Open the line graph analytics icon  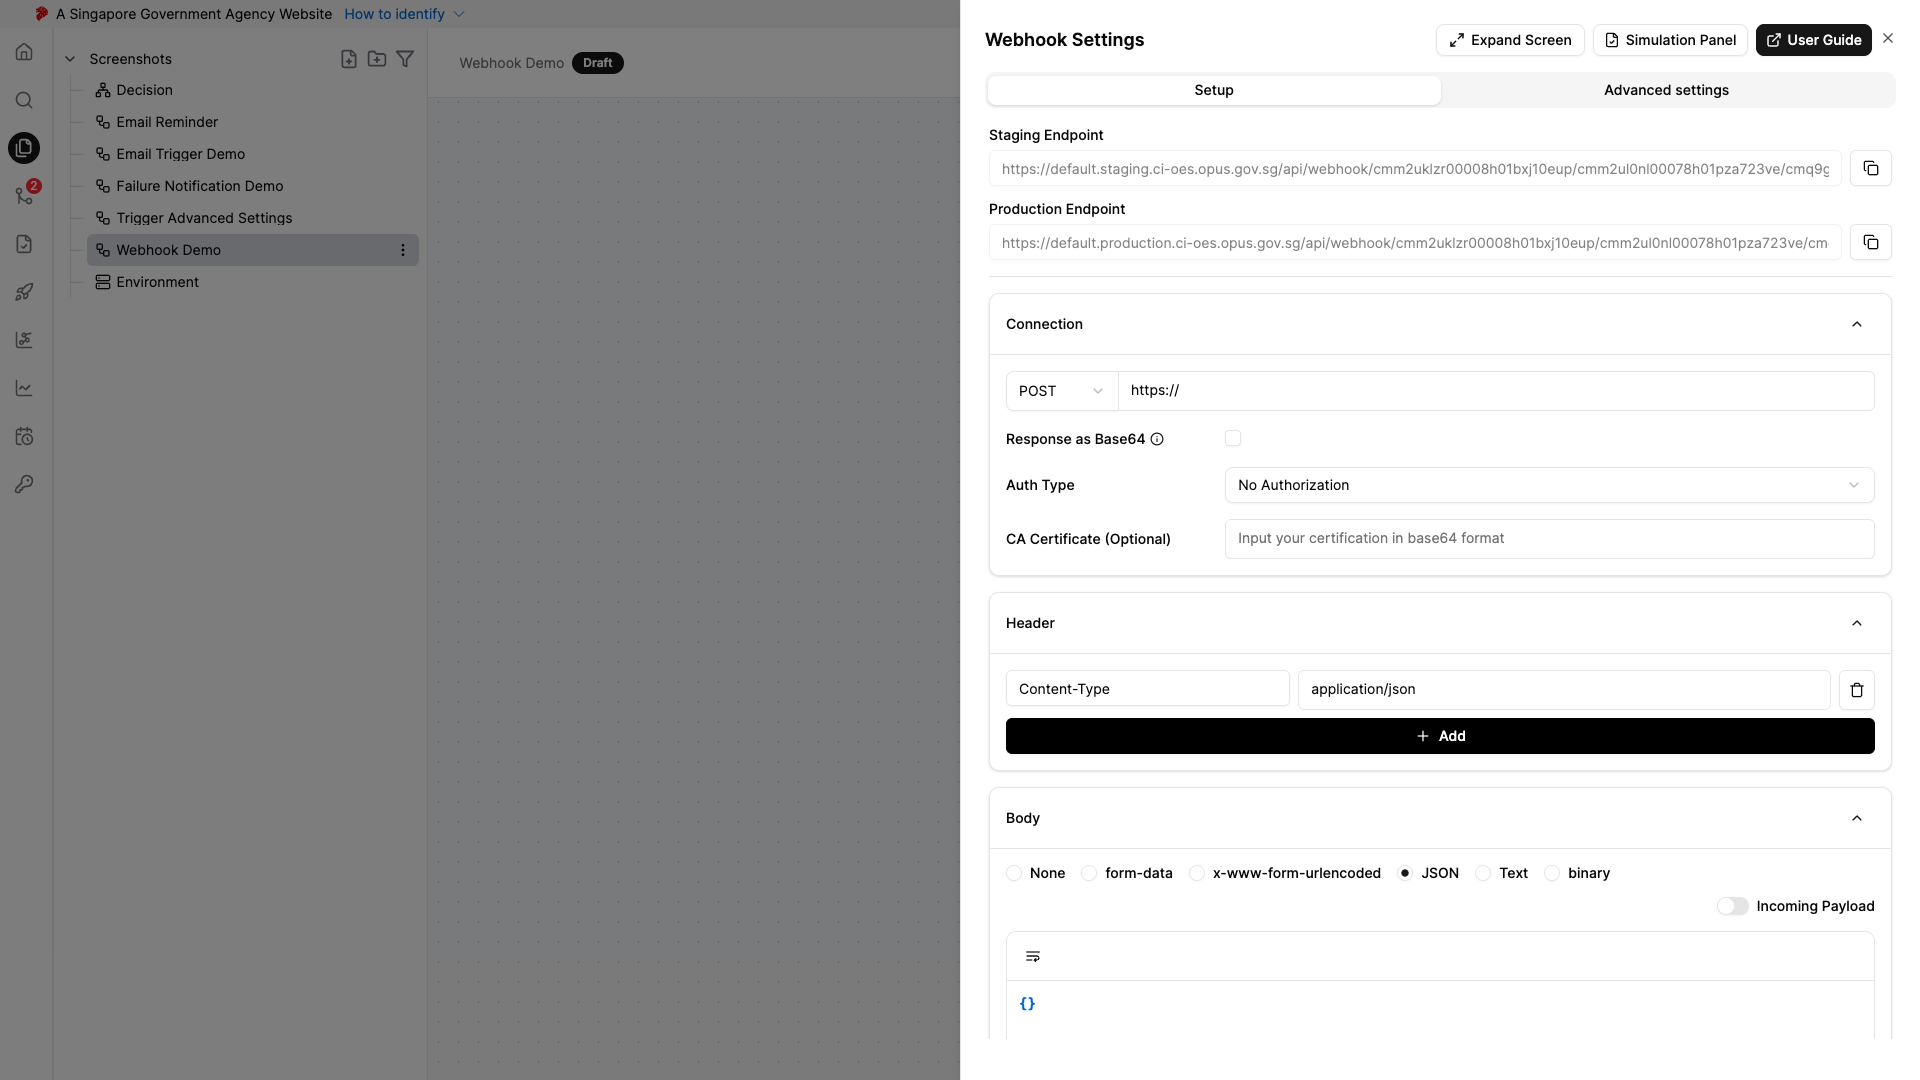24,388
